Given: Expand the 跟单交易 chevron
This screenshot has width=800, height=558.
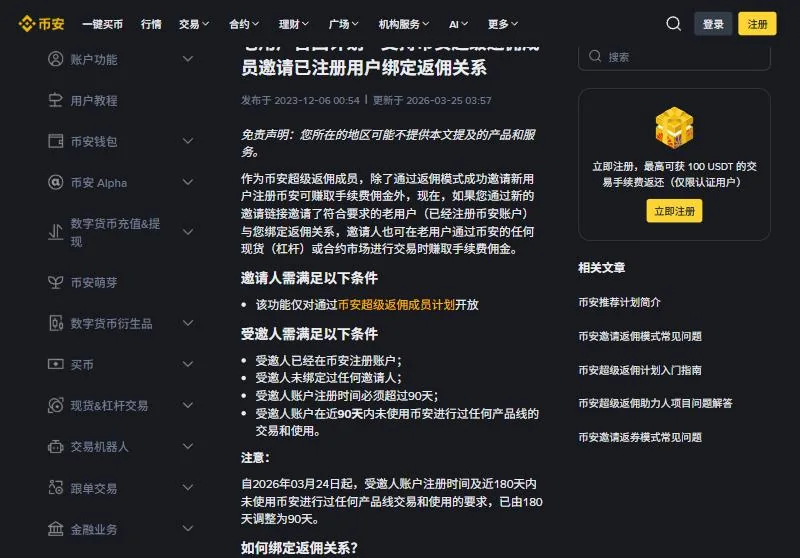Looking at the screenshot, I should pos(188,488).
